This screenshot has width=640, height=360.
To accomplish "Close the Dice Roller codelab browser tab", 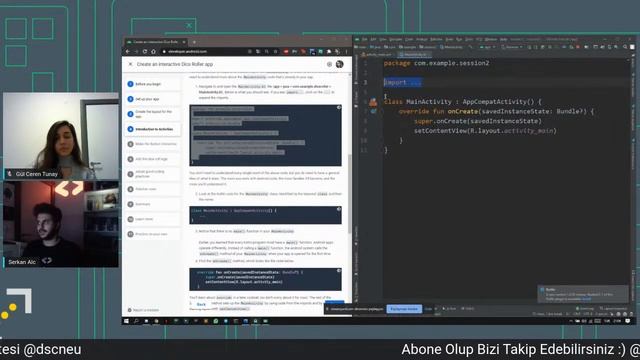I will click(x=184, y=42).
